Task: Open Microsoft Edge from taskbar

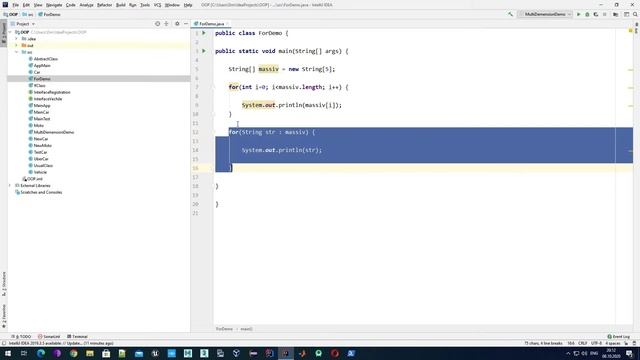Action: tap(41, 353)
